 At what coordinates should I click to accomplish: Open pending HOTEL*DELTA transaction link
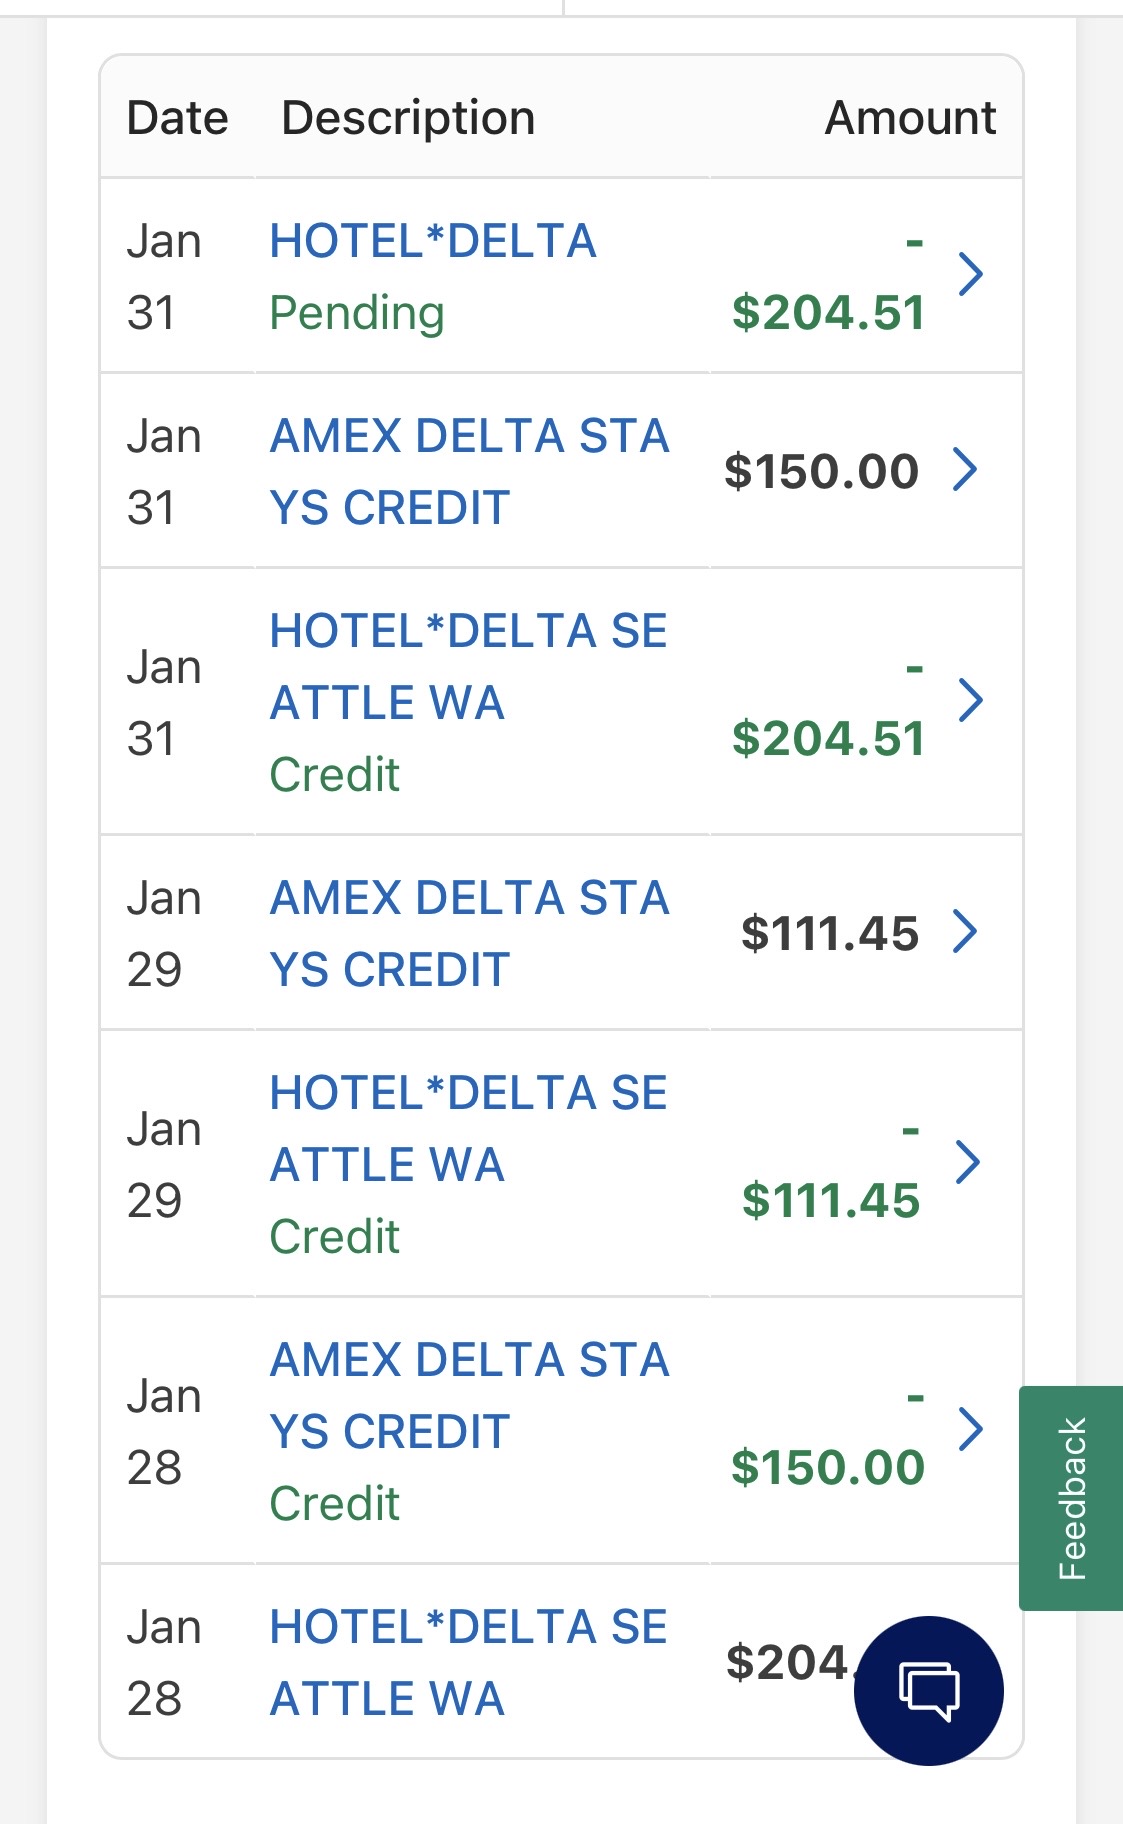(x=433, y=242)
